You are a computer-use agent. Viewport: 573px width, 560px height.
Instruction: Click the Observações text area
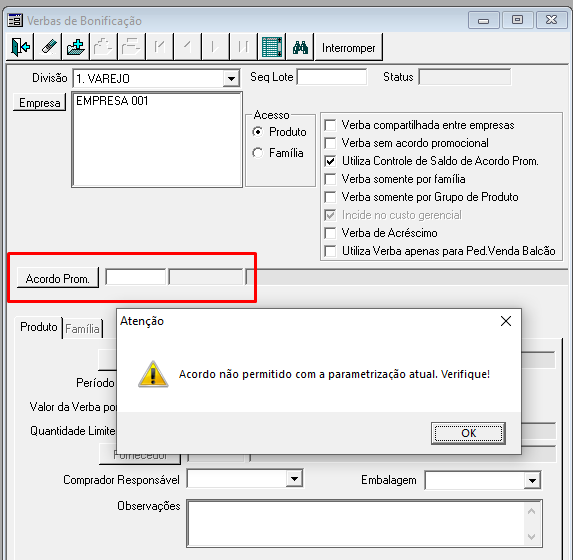pos(357,523)
